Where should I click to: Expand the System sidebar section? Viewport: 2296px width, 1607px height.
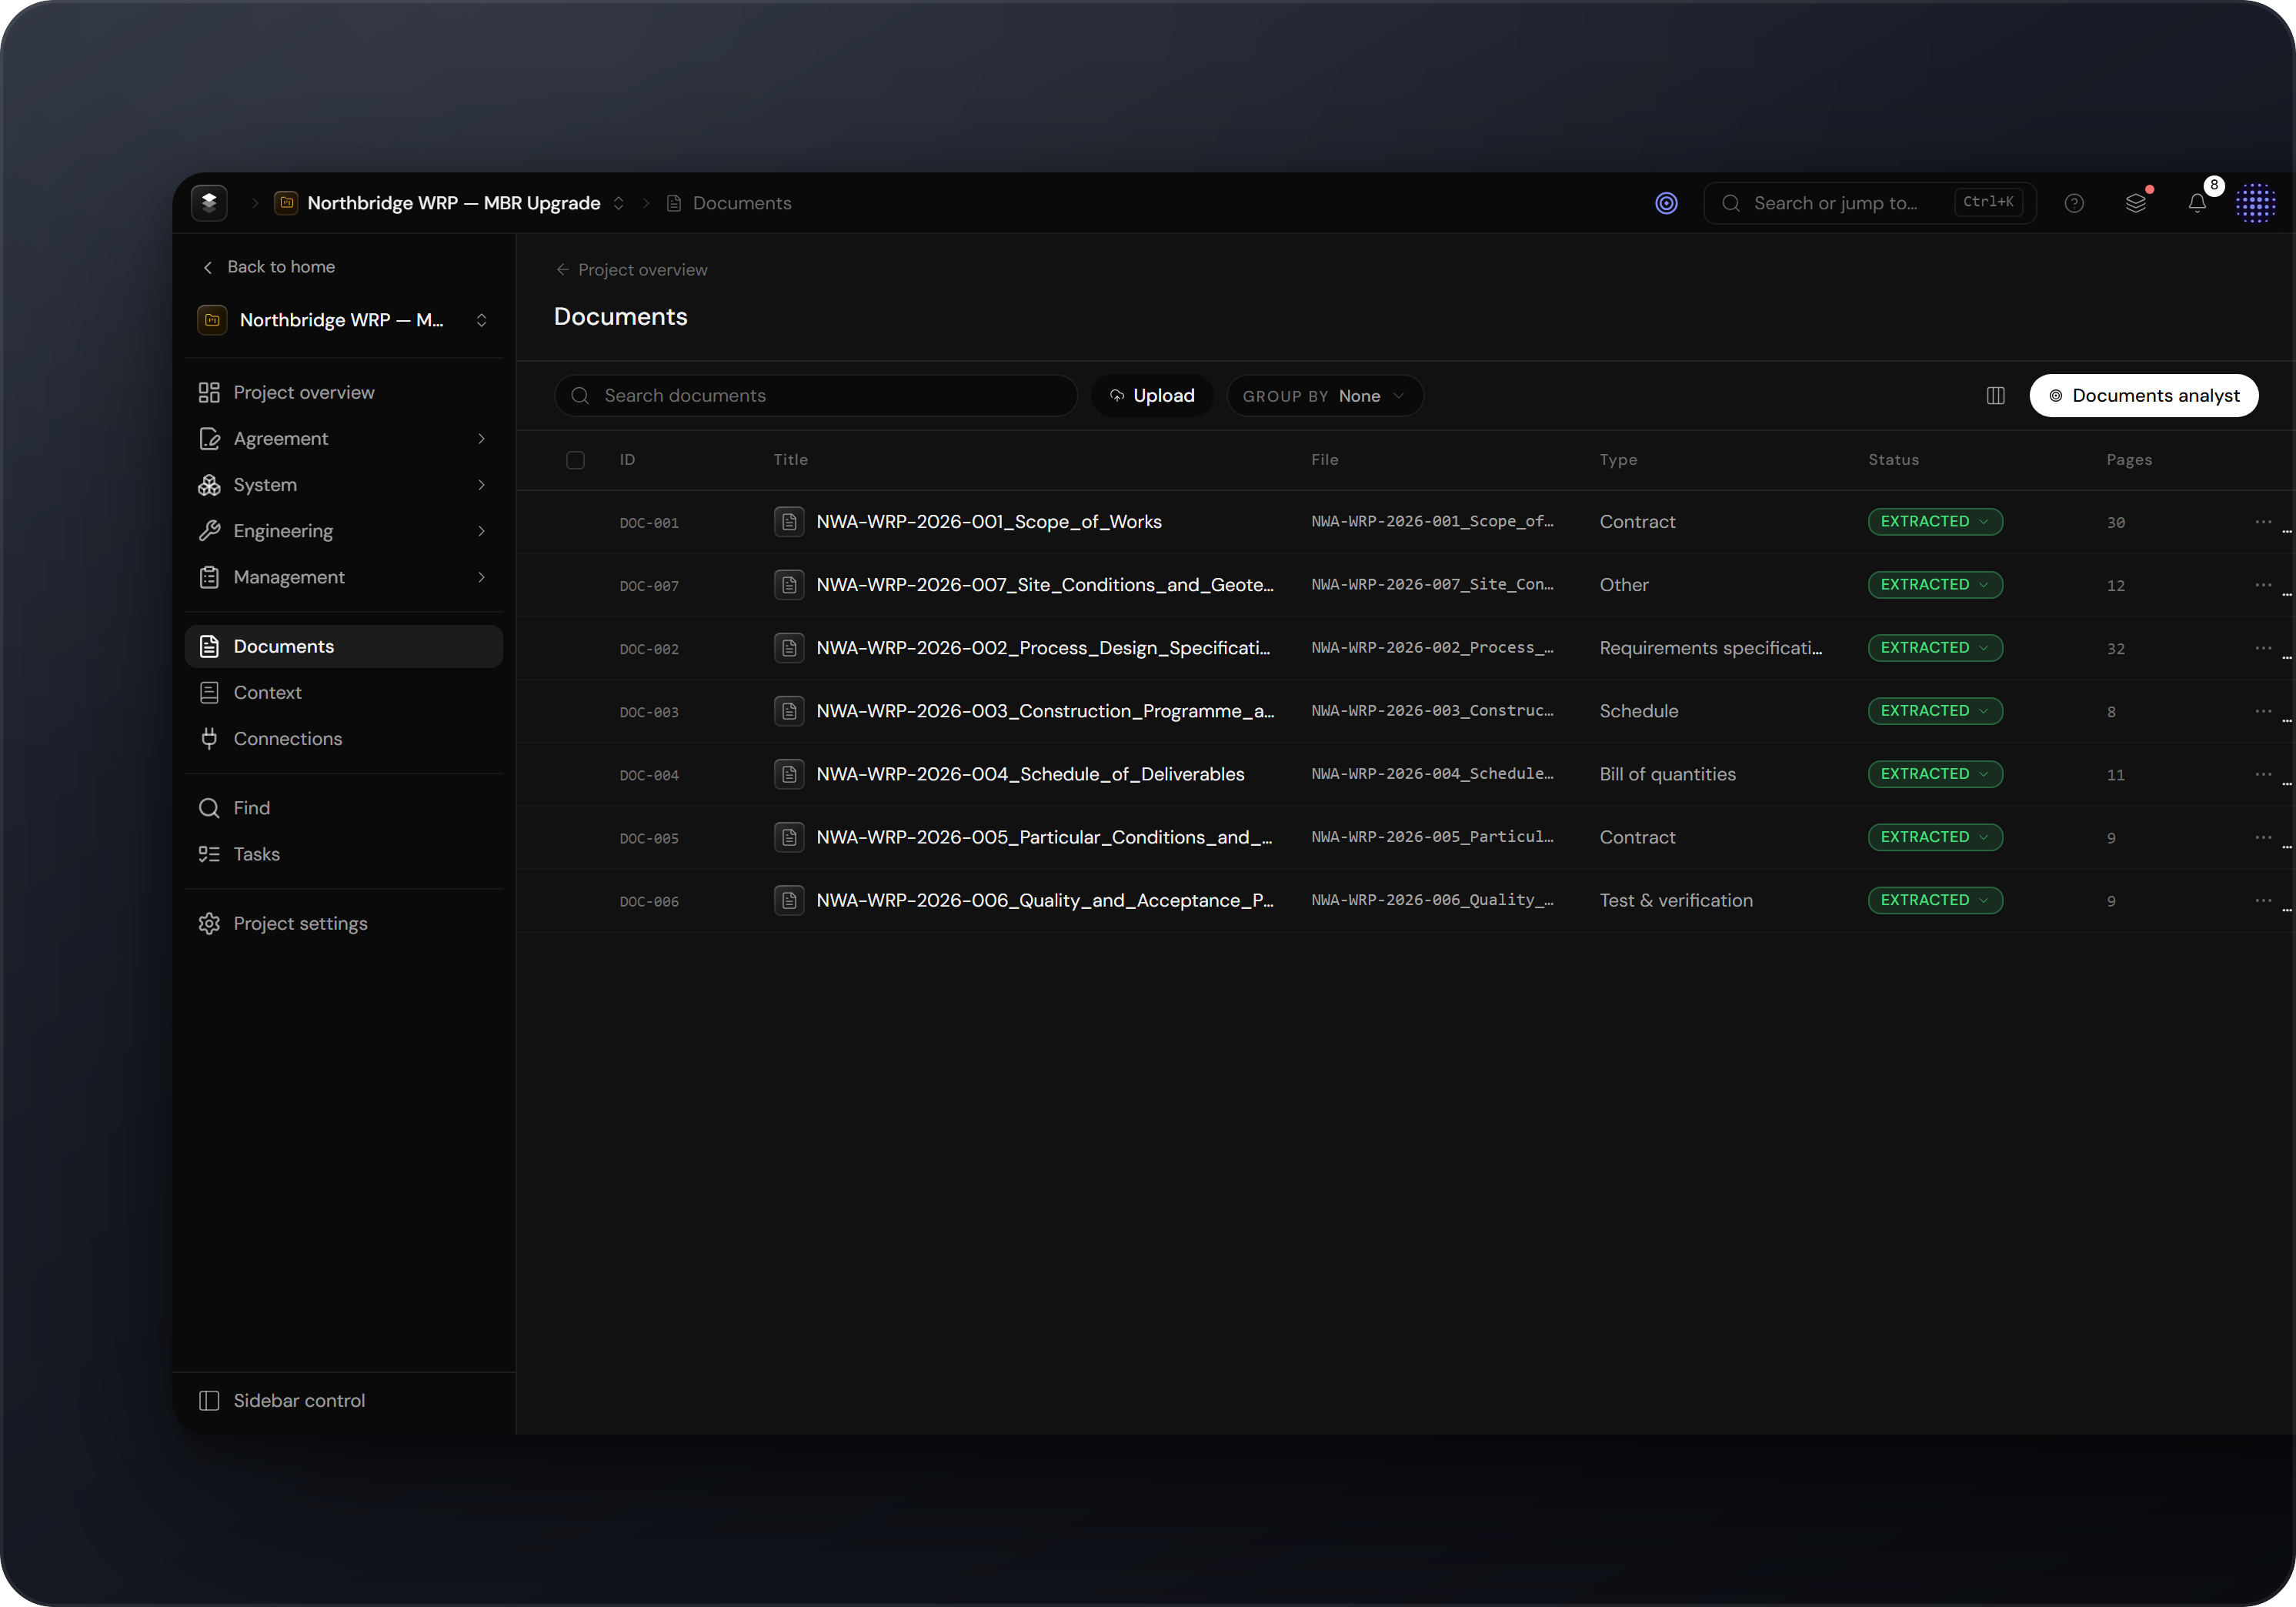coord(481,485)
